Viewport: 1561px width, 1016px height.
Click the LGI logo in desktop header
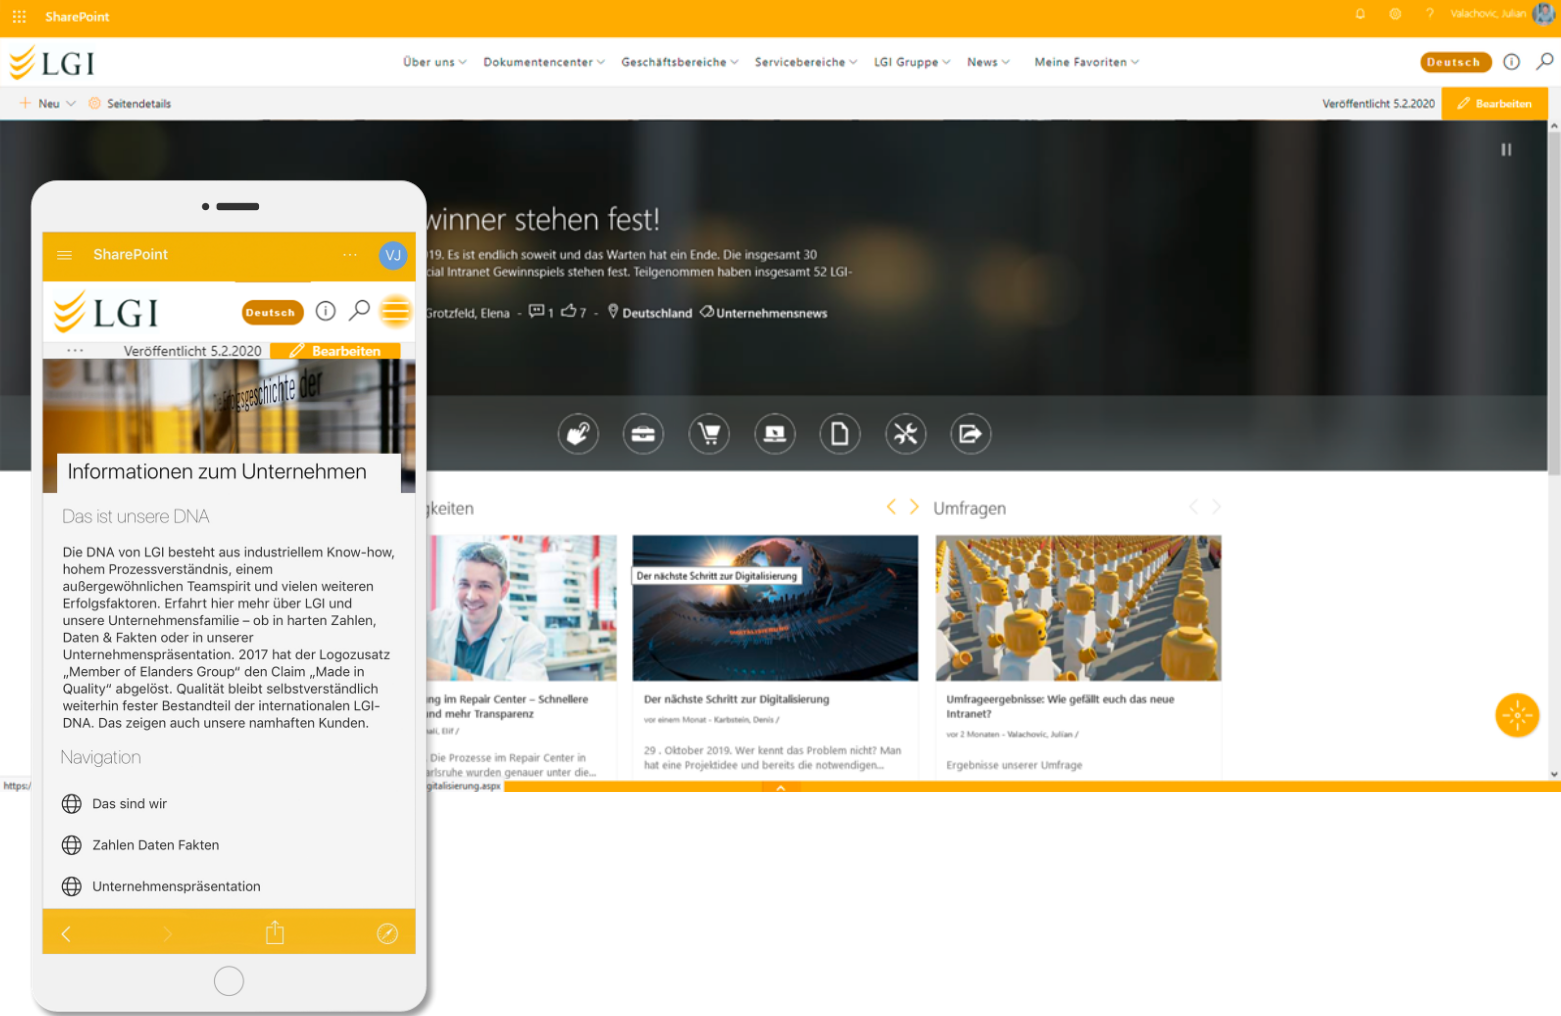tap(52, 62)
